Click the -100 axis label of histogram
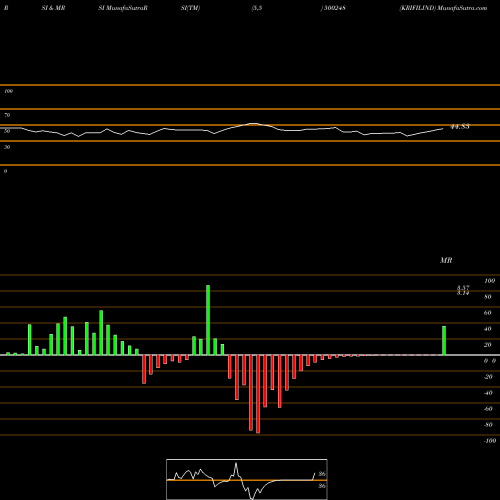This screenshot has height=500, width=500. point(490,441)
